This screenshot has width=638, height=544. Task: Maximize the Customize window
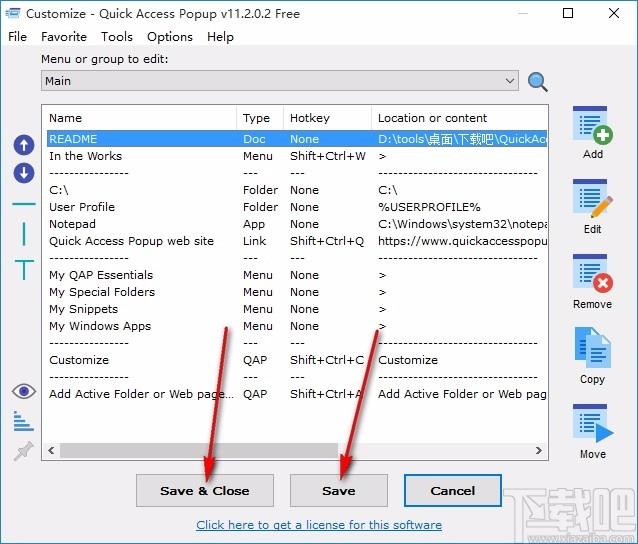point(568,13)
